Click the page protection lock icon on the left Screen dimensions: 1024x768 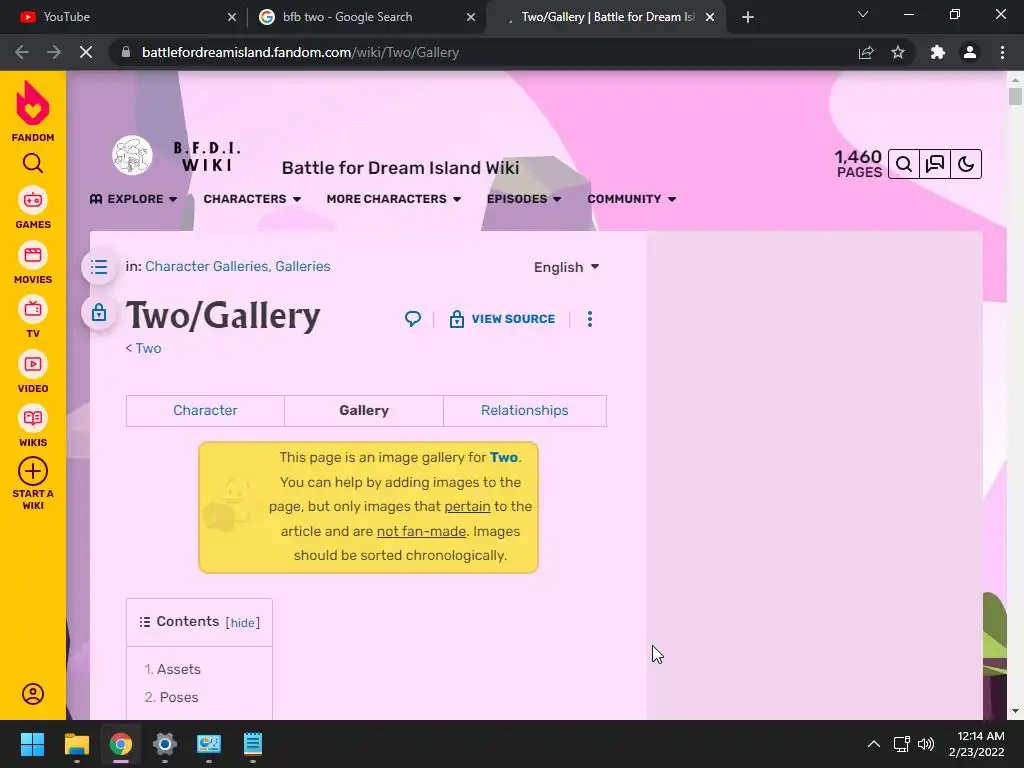tap(99, 312)
